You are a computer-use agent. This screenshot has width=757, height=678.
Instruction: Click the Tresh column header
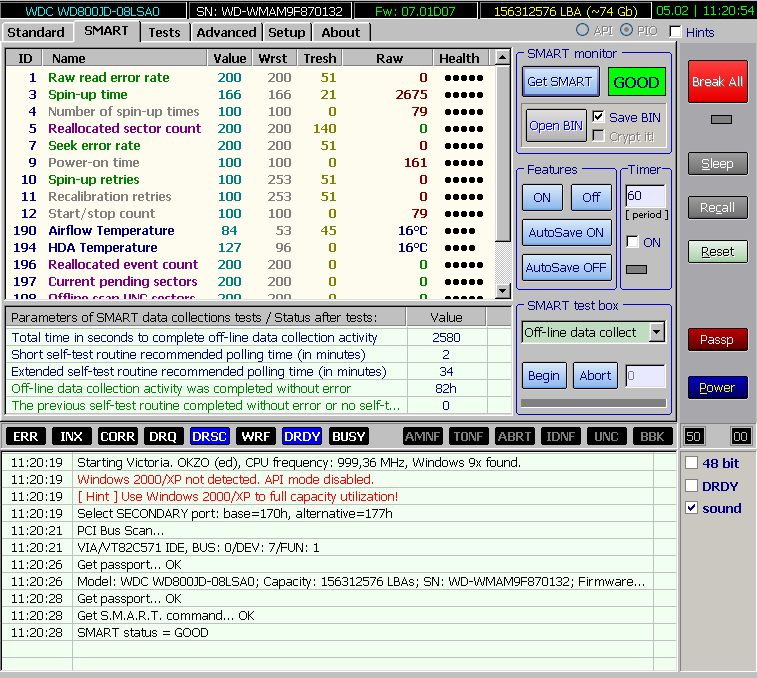coord(320,58)
